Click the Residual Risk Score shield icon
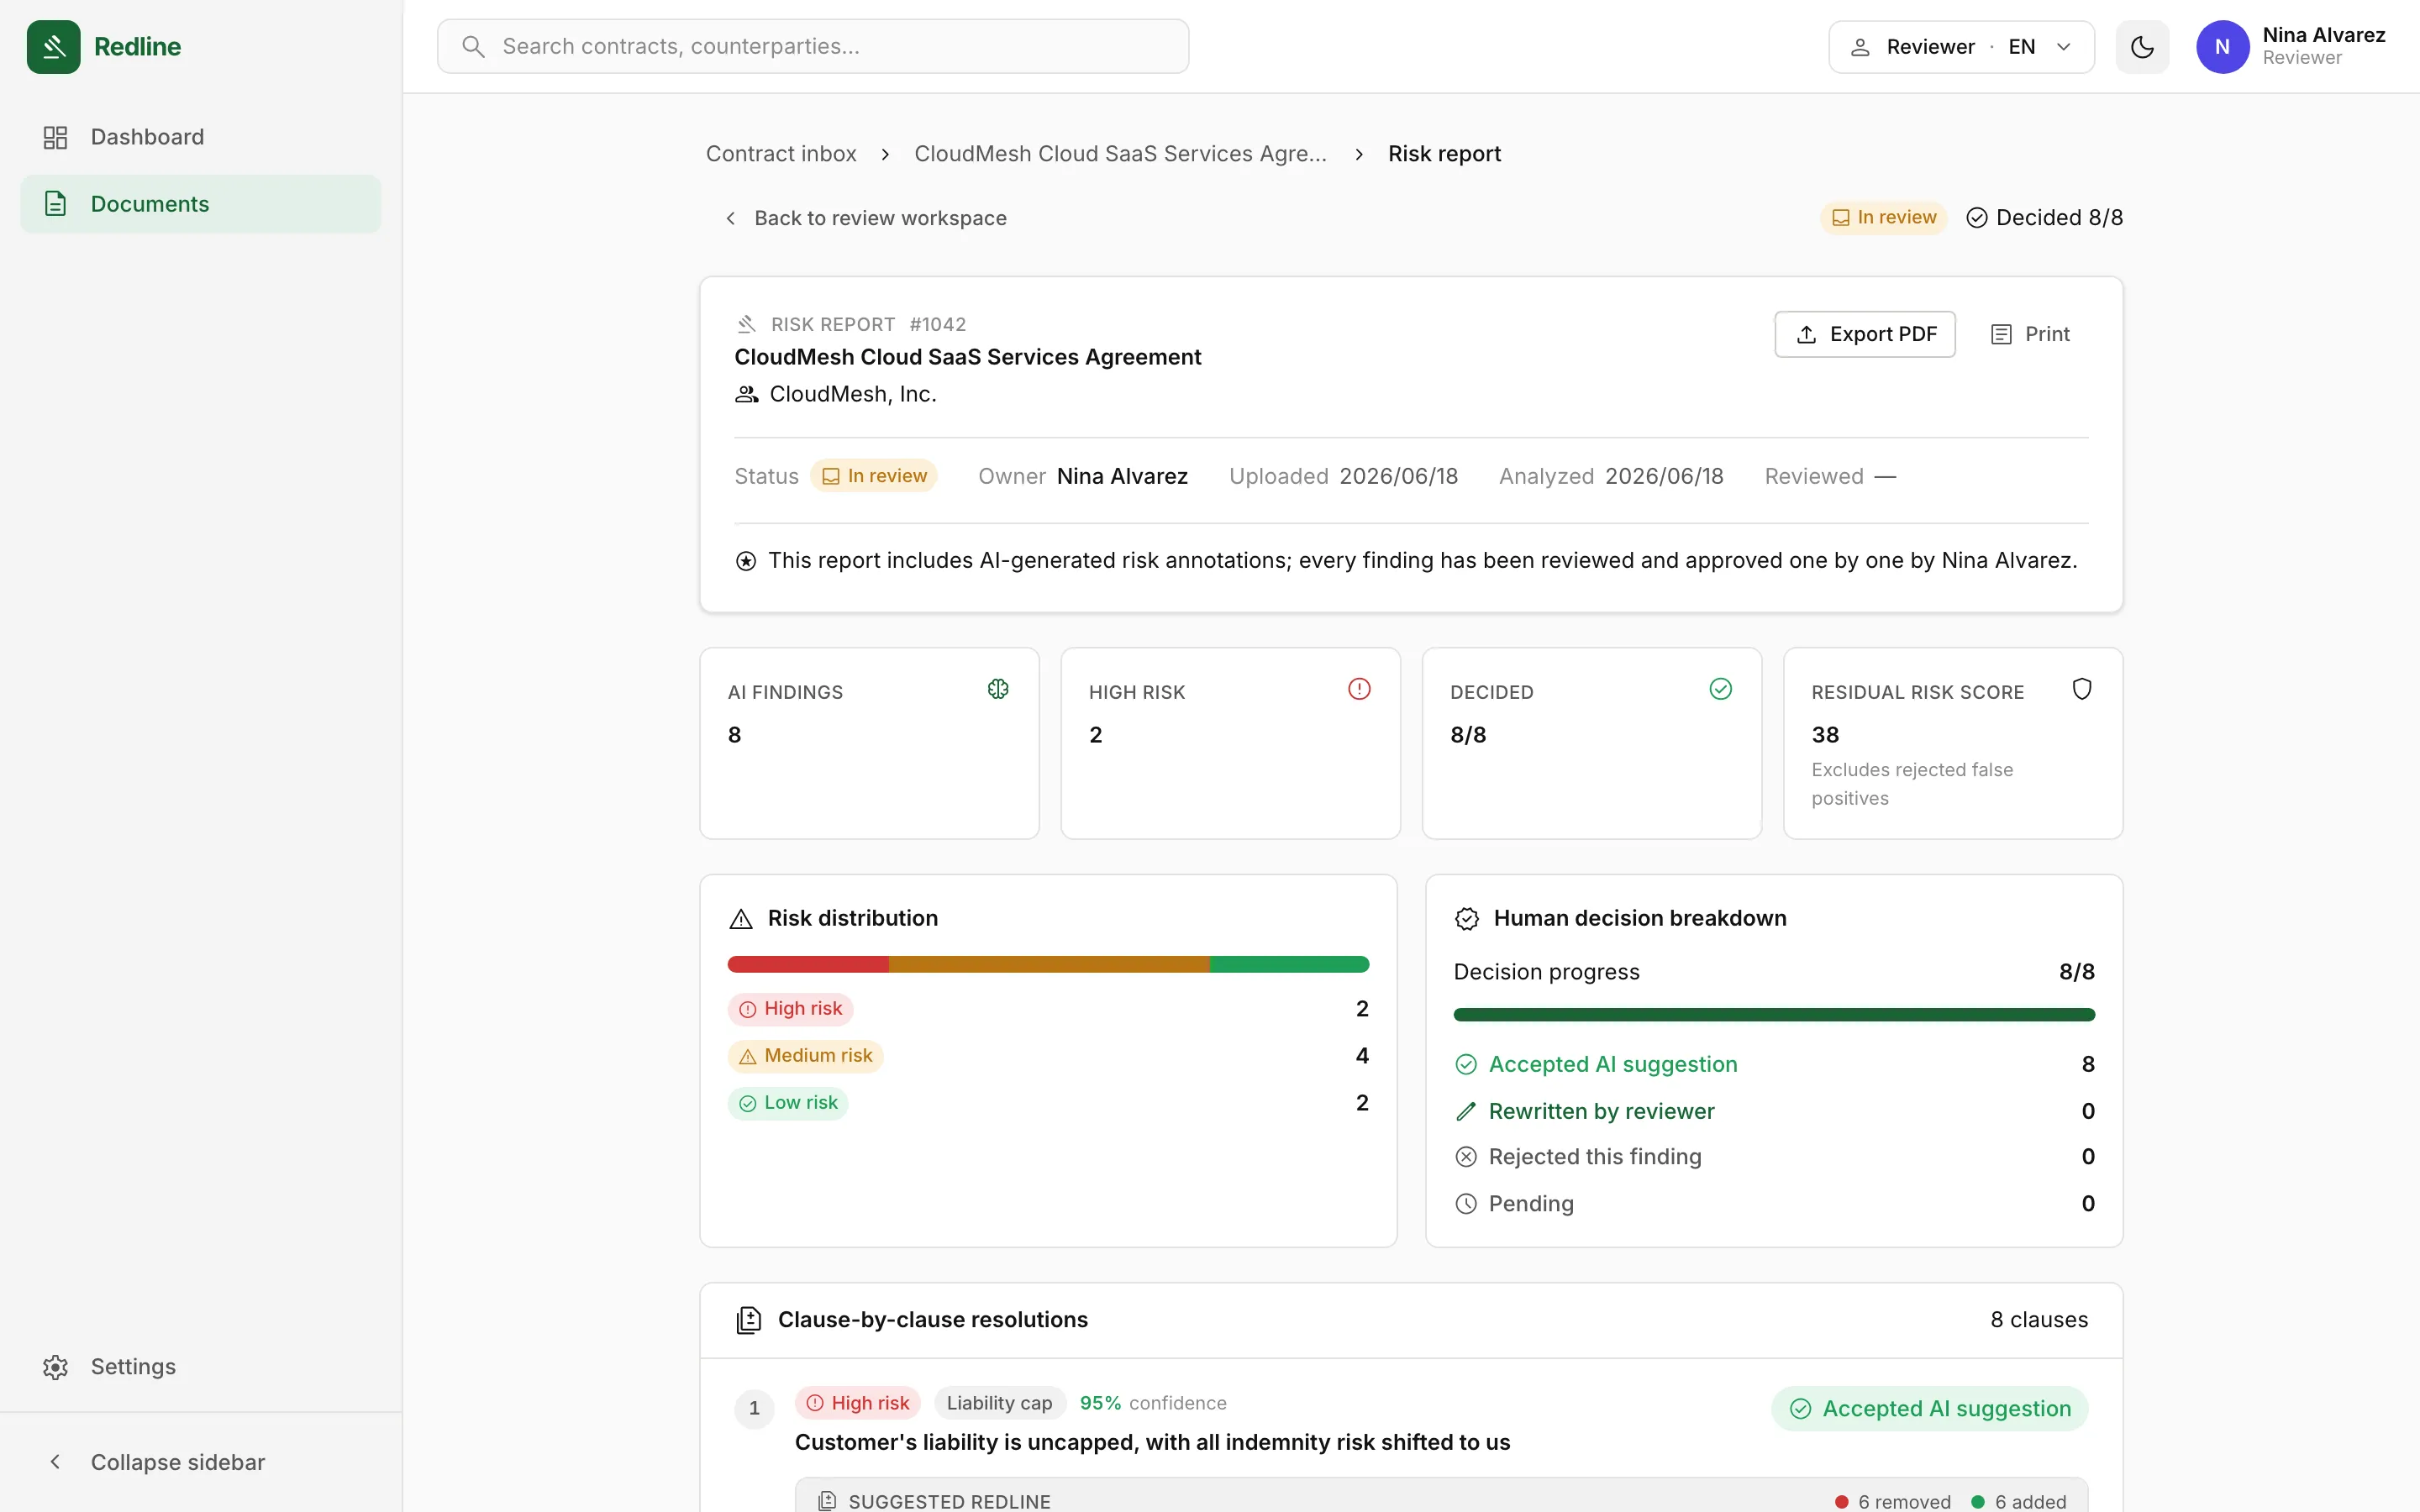 [x=2082, y=689]
